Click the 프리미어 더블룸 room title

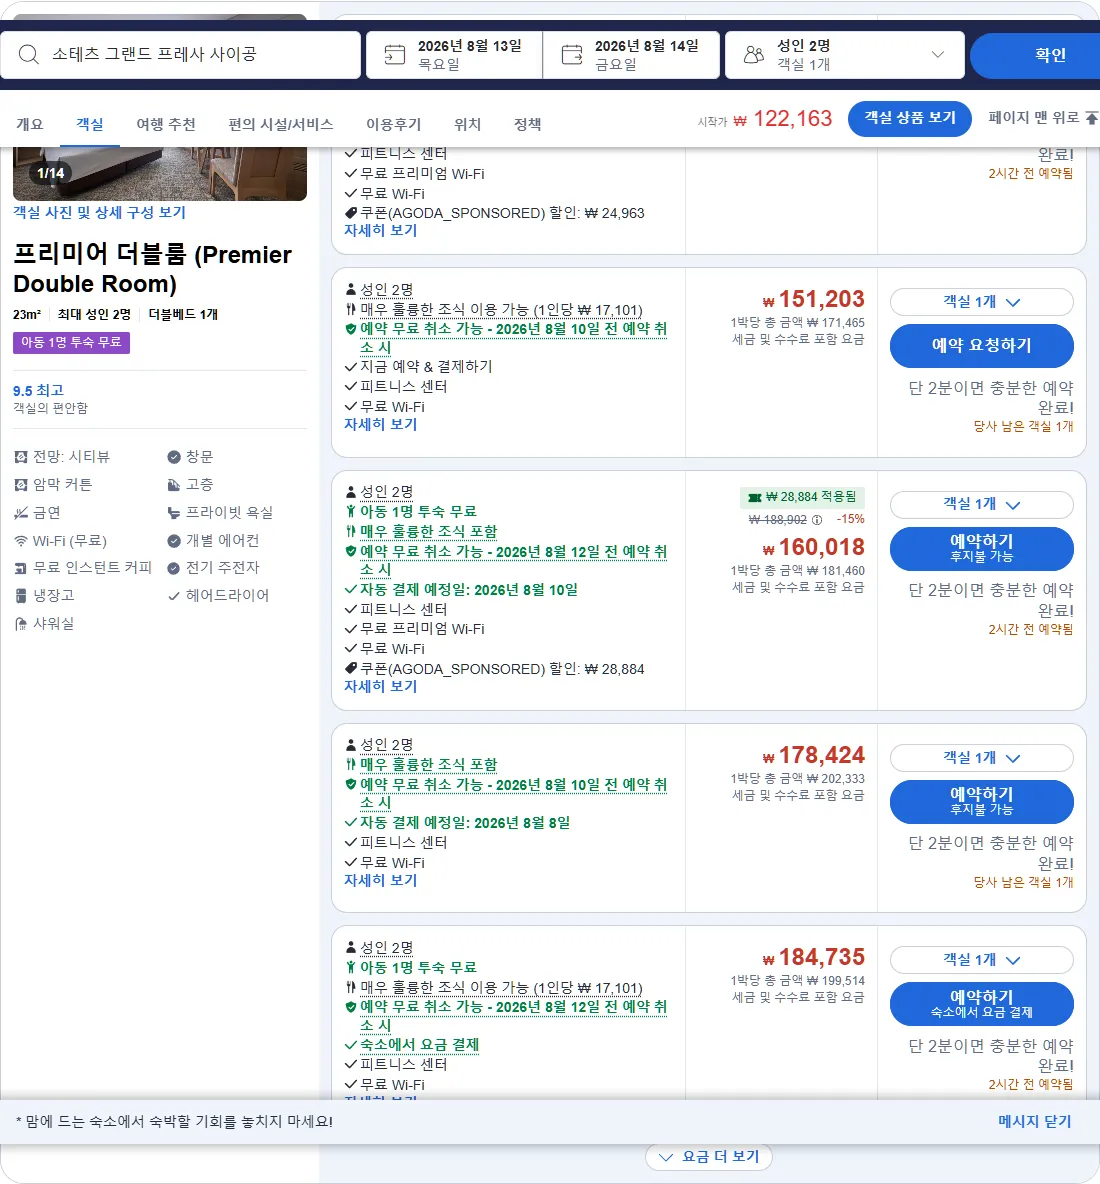point(153,269)
